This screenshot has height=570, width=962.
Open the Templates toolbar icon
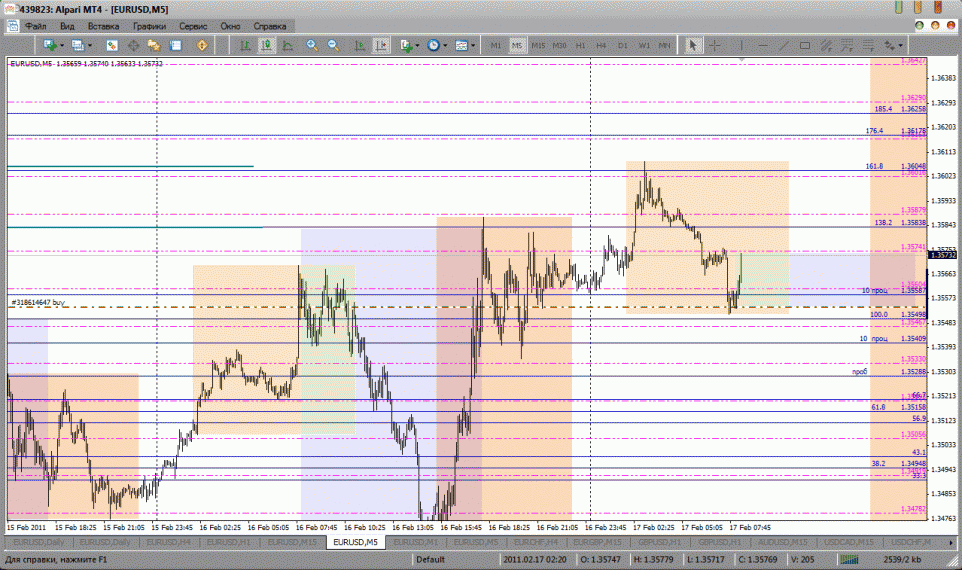461,45
